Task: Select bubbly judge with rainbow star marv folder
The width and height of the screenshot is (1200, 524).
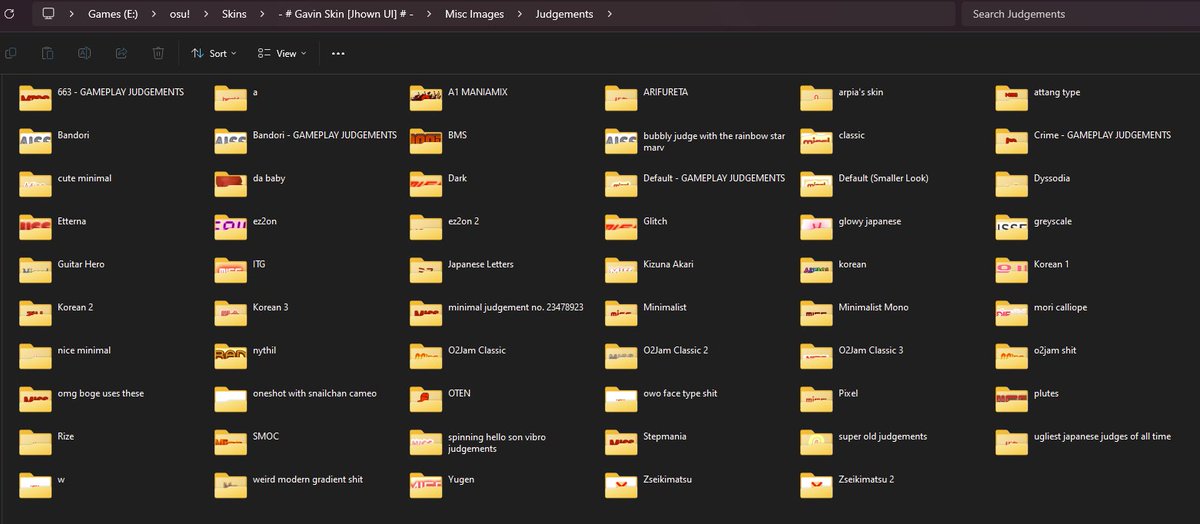Action: click(x=696, y=141)
